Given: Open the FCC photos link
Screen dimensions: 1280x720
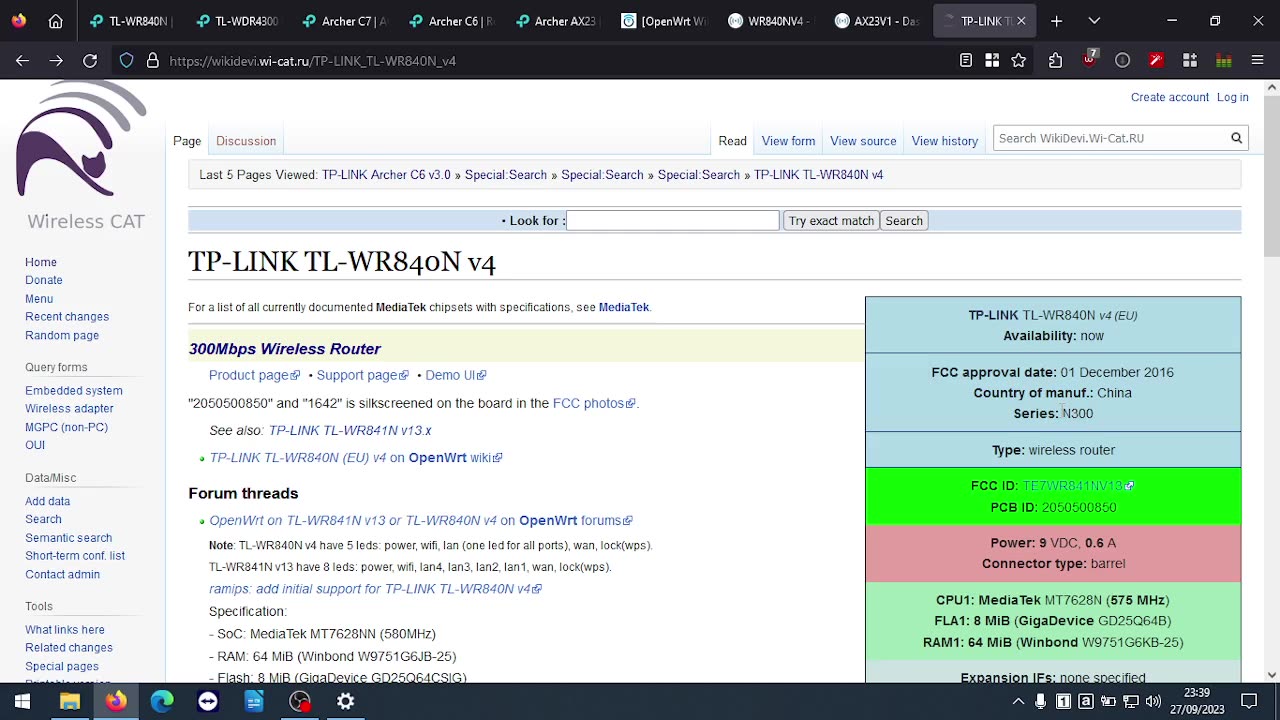Looking at the screenshot, I should tap(594, 403).
